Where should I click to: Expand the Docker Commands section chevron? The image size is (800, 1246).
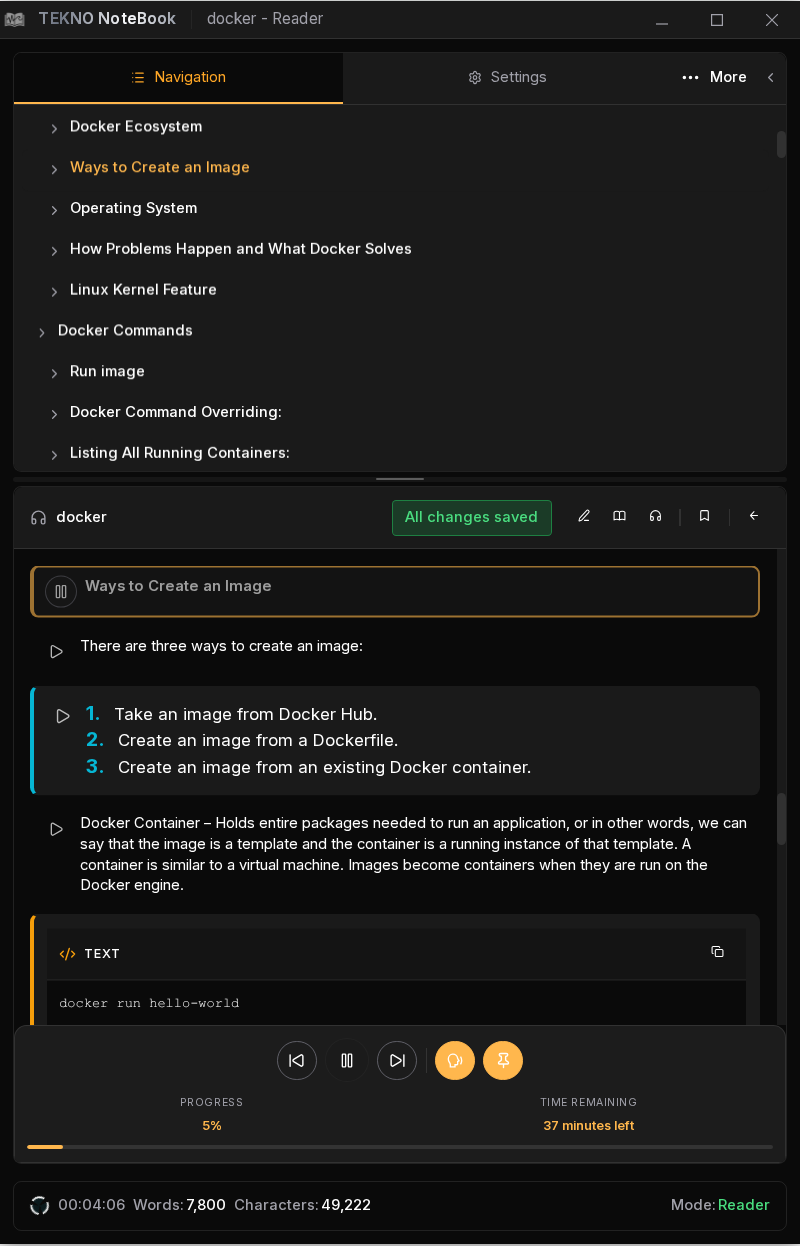(x=42, y=332)
